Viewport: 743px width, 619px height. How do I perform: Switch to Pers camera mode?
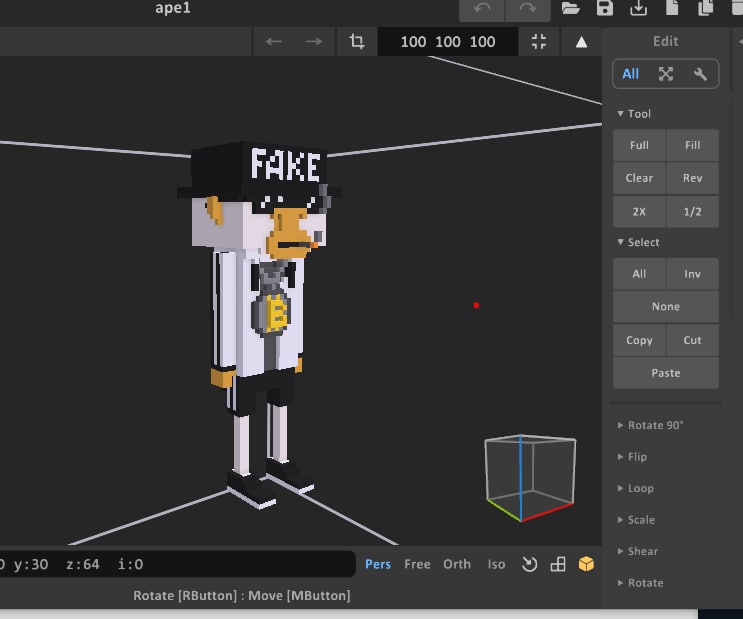point(378,564)
